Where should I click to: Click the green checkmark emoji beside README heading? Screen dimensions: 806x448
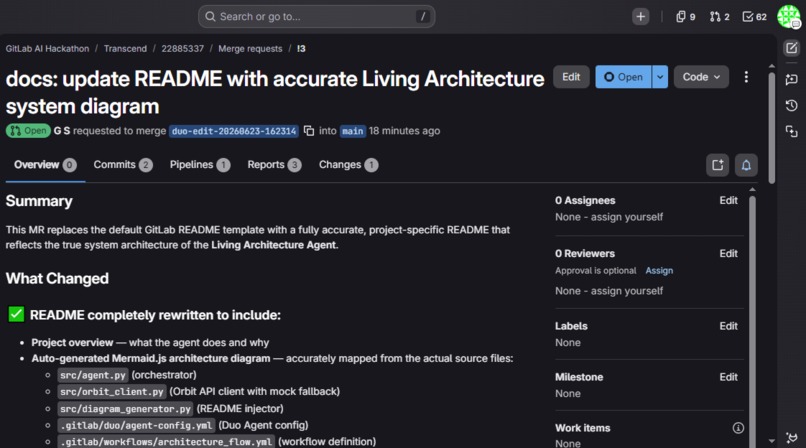[x=16, y=314]
